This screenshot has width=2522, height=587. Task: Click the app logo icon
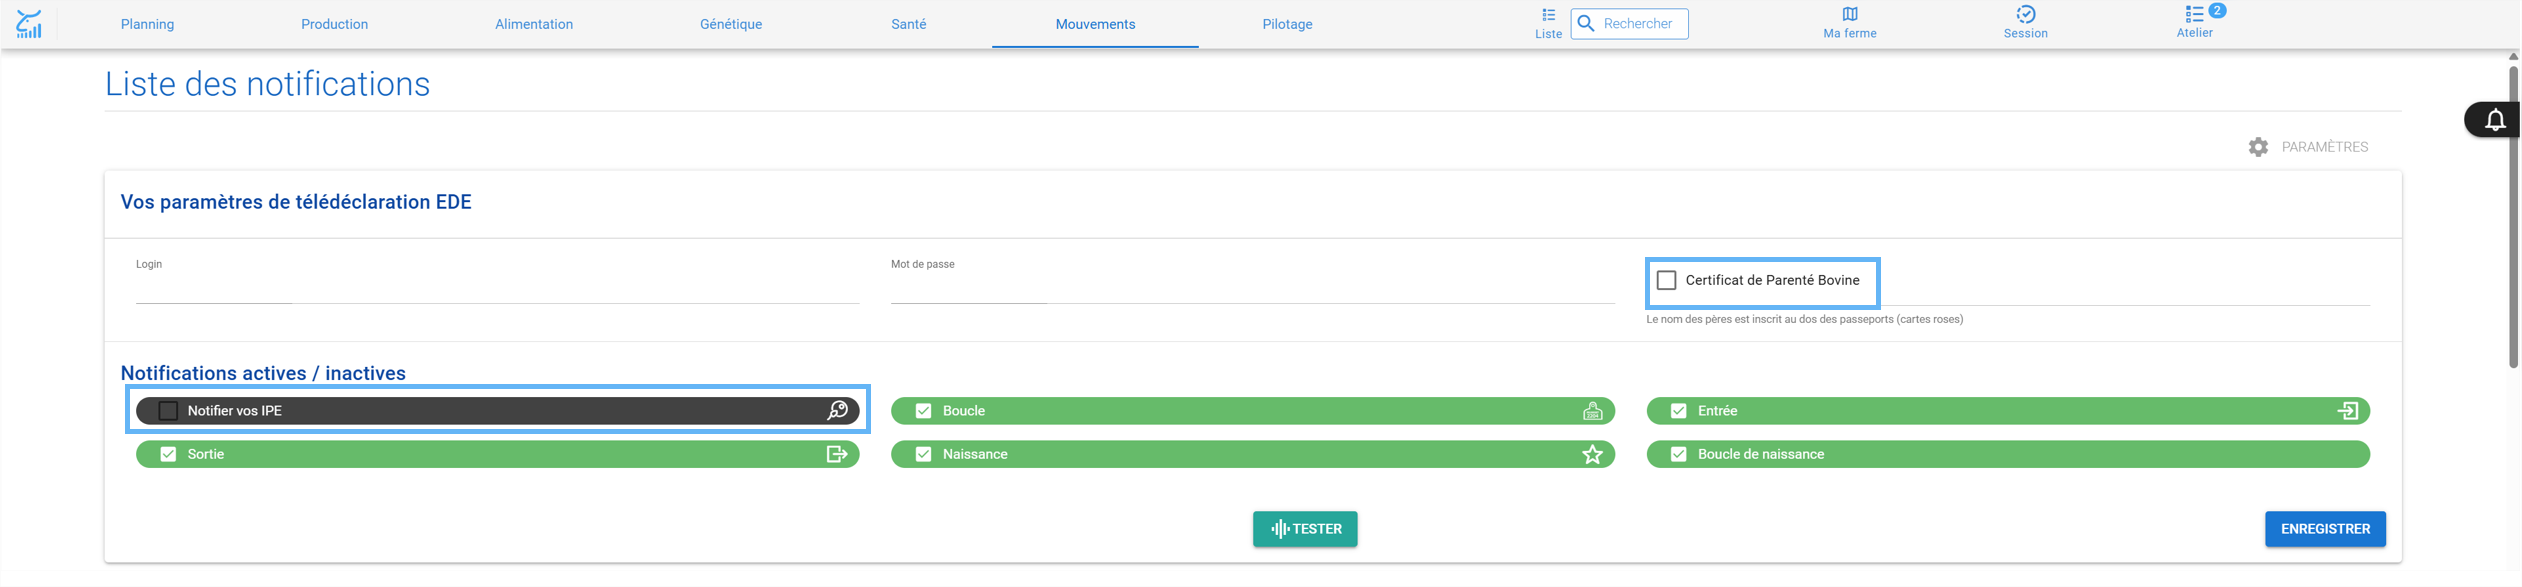(29, 24)
